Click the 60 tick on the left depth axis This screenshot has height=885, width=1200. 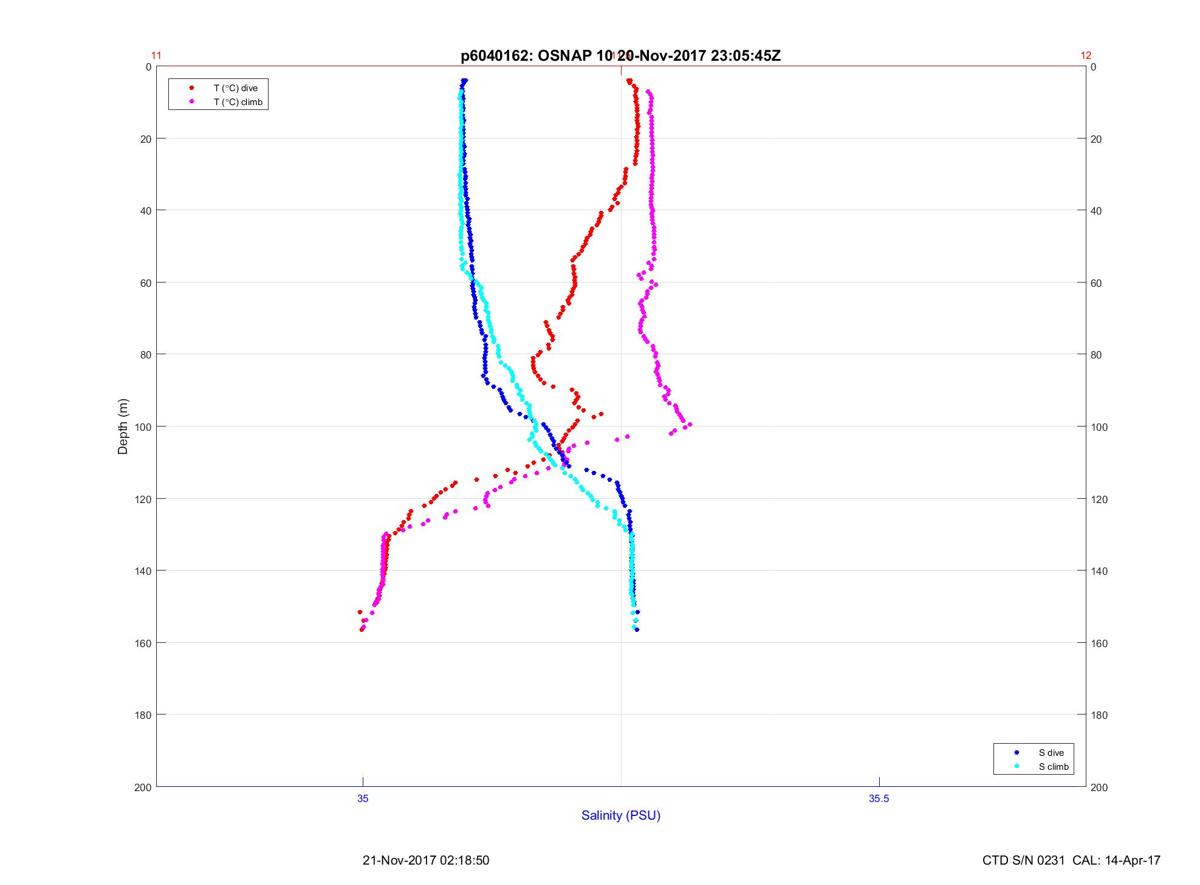146,283
